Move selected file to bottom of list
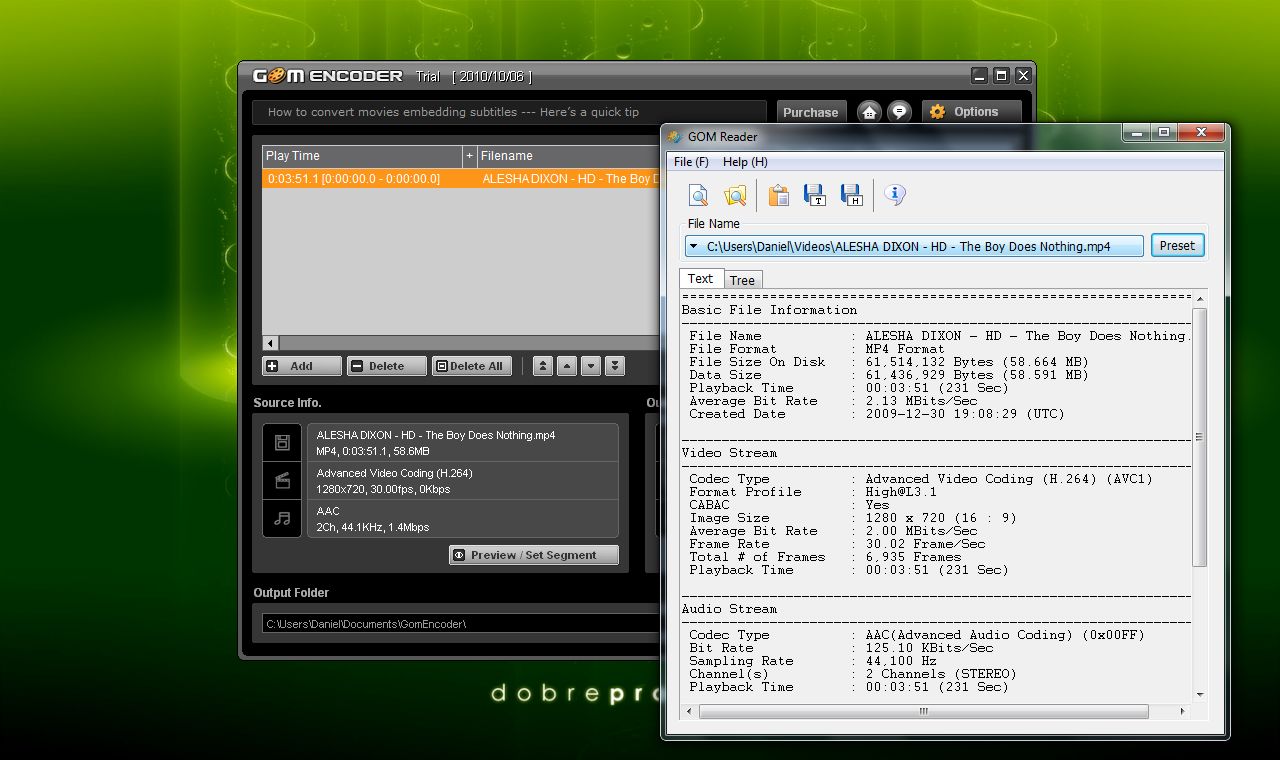 [615, 366]
